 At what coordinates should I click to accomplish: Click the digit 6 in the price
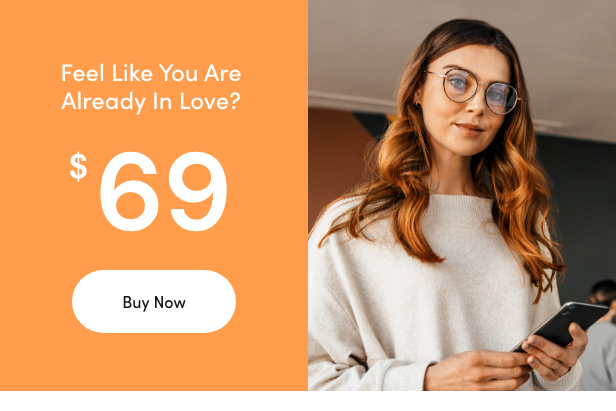(129, 192)
